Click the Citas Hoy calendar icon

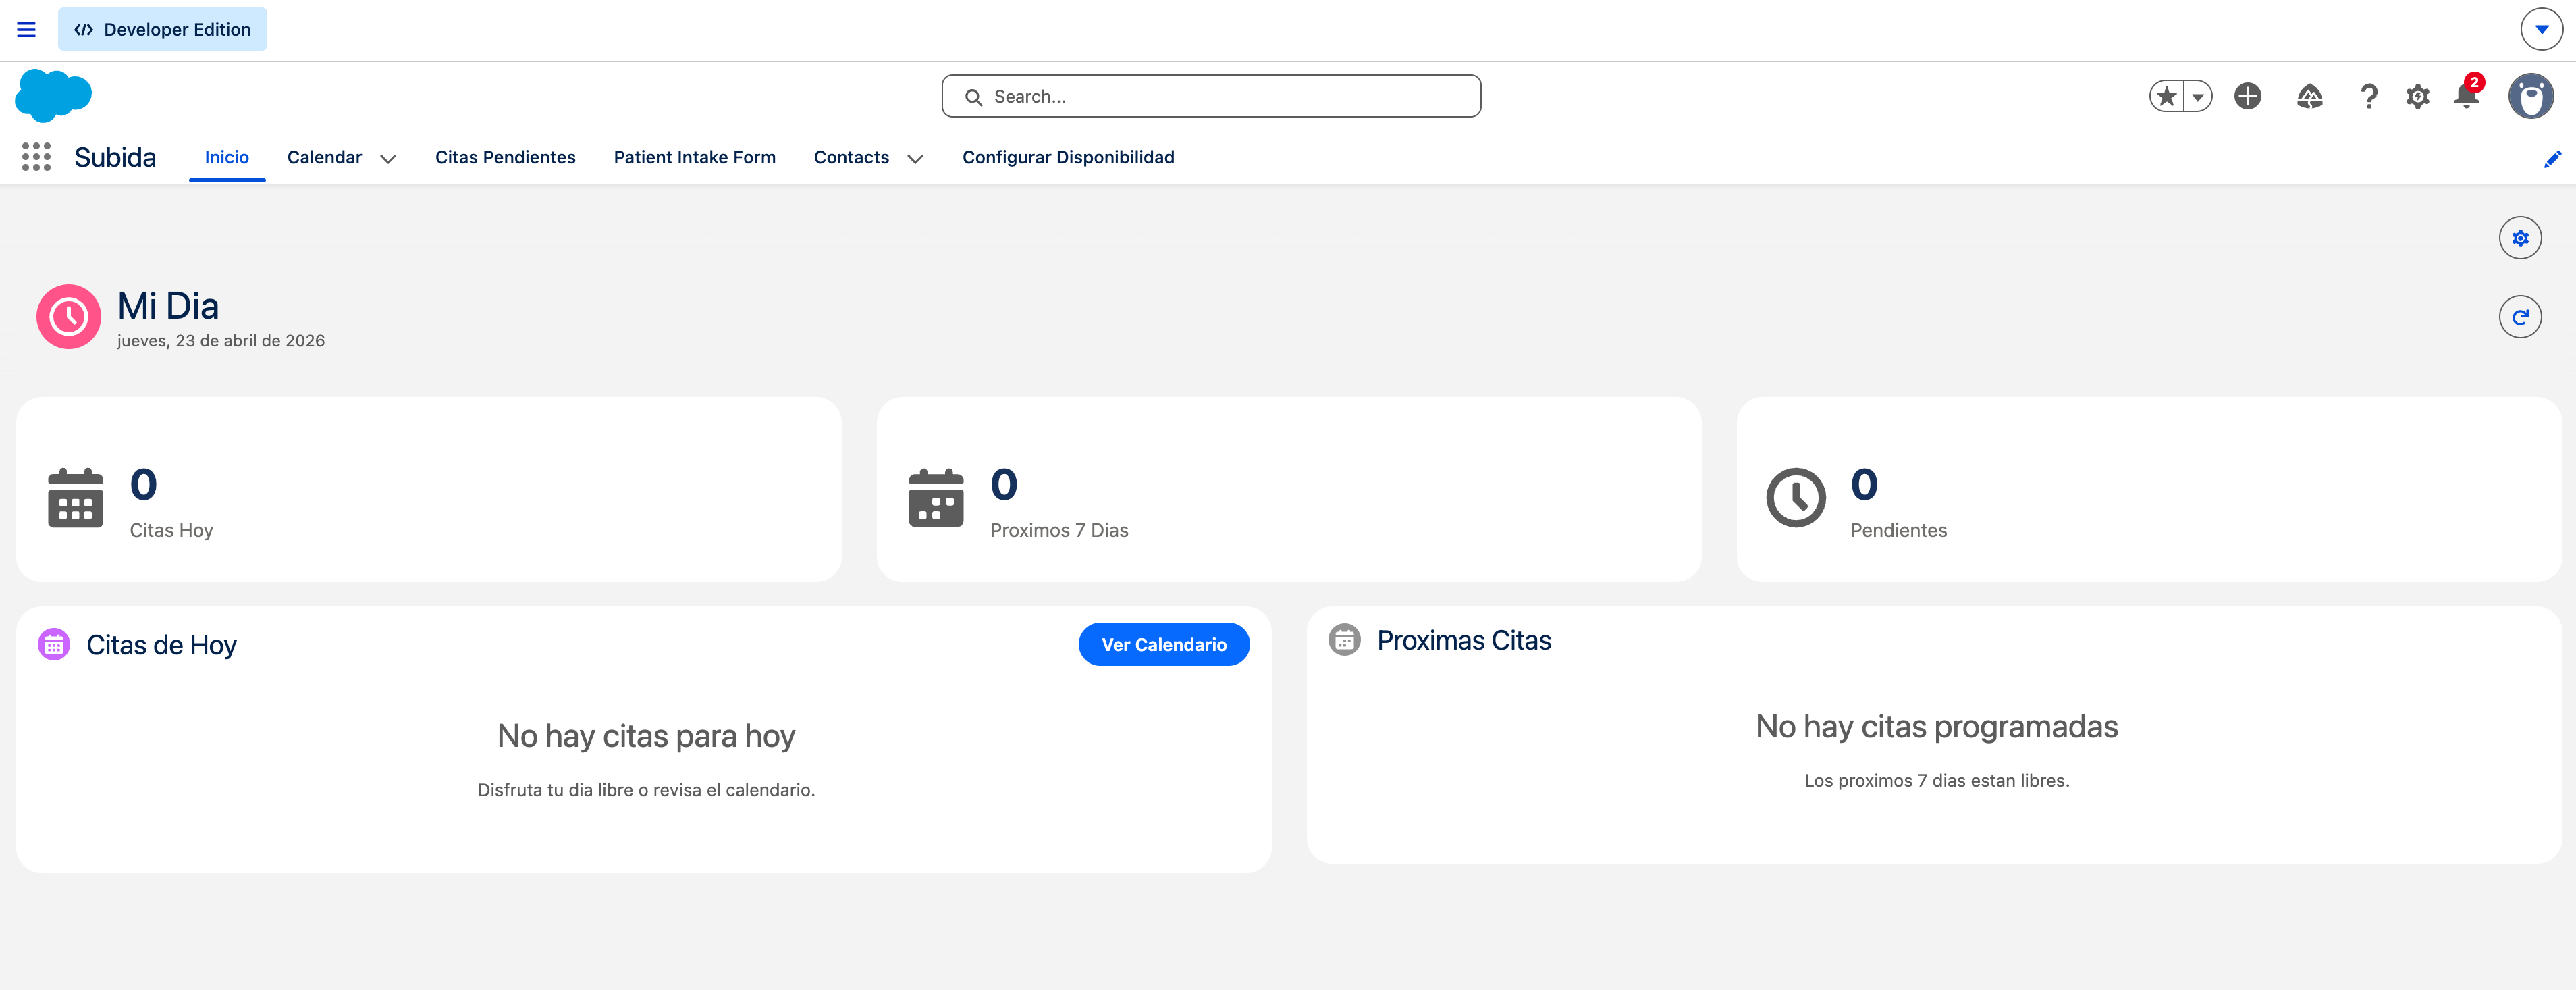76,497
